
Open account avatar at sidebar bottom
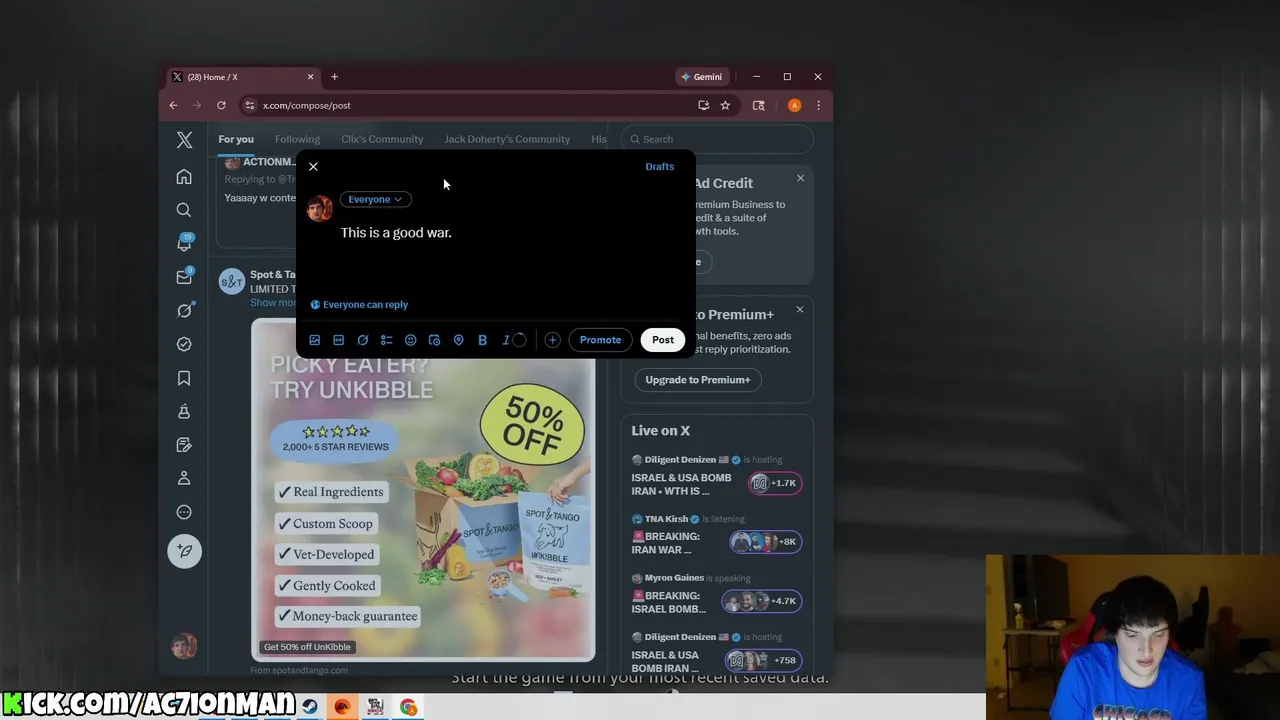pyautogui.click(x=184, y=646)
